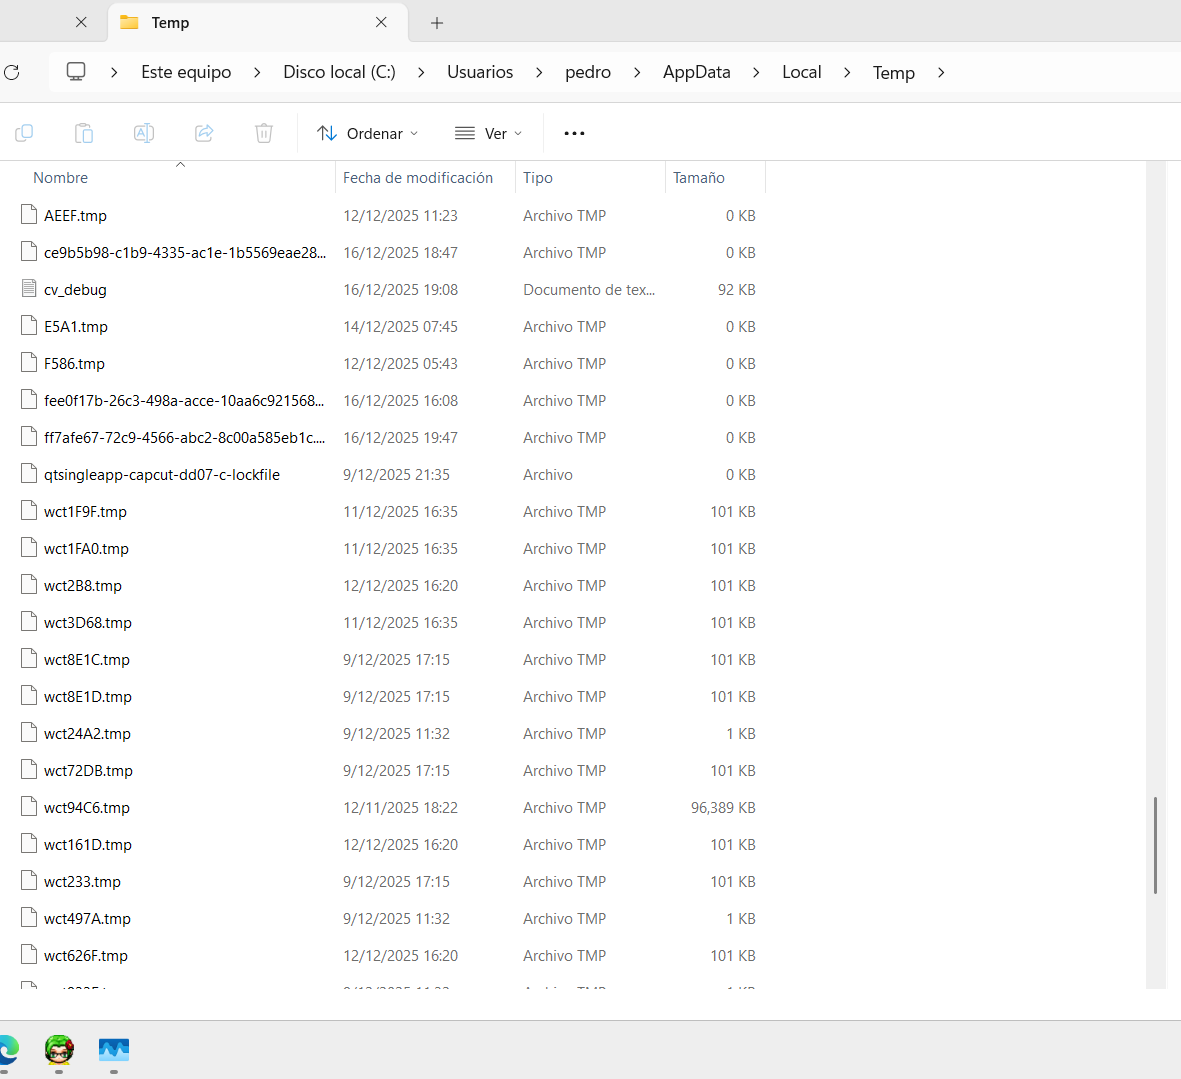Go to AppData in the breadcrumb
Image resolution: width=1181 pixels, height=1079 pixels.
pyautogui.click(x=697, y=72)
